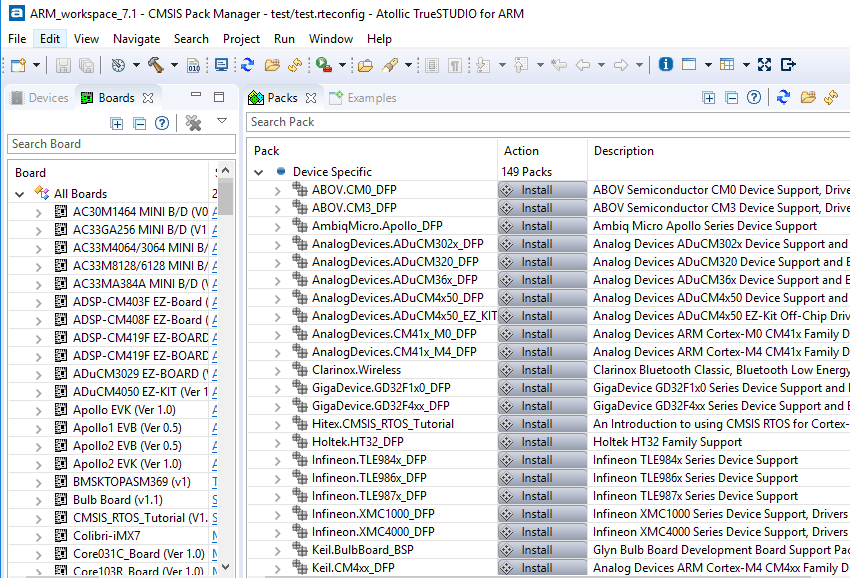Click Expand All icon in Packs panel
850x578 pixels.
coord(709,98)
